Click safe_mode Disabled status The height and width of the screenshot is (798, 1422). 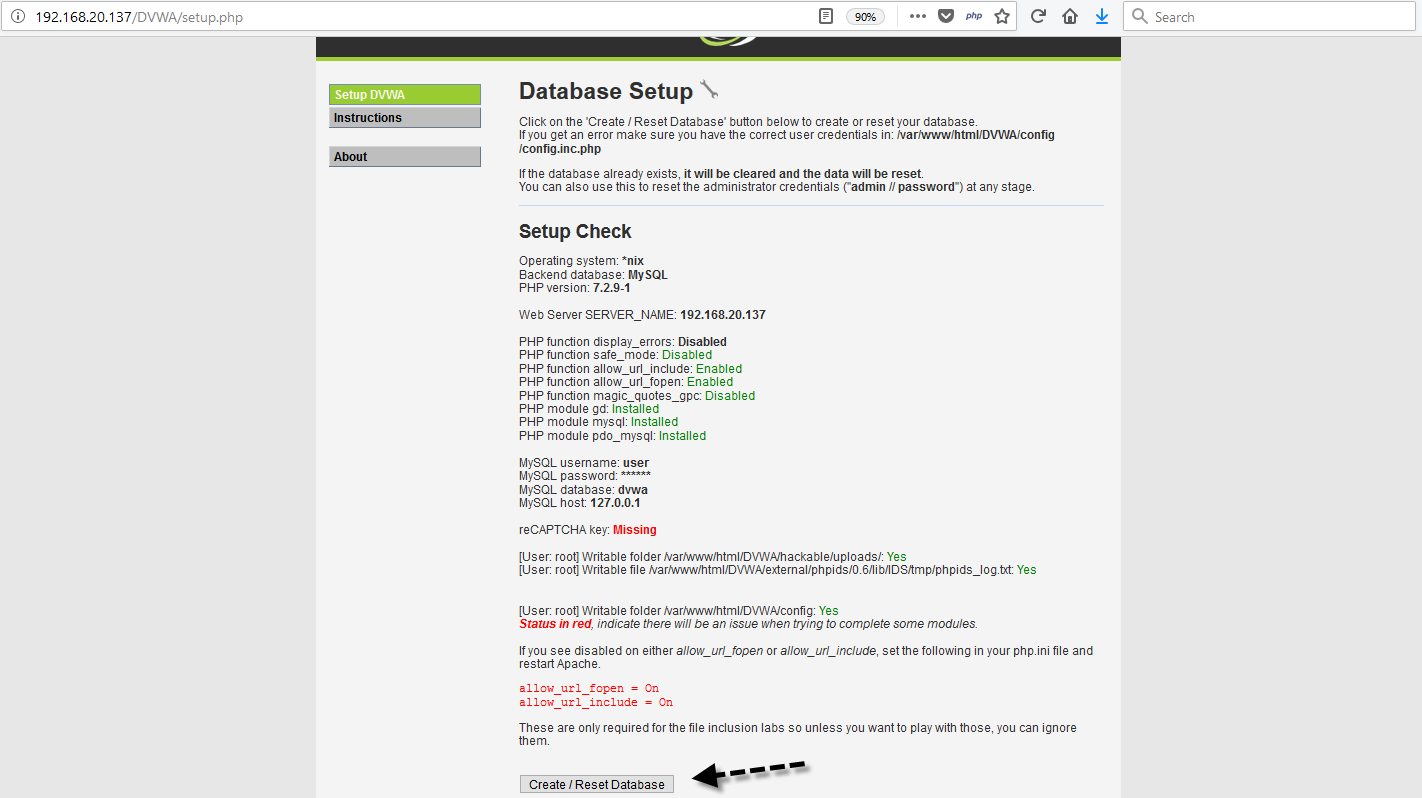coord(687,355)
